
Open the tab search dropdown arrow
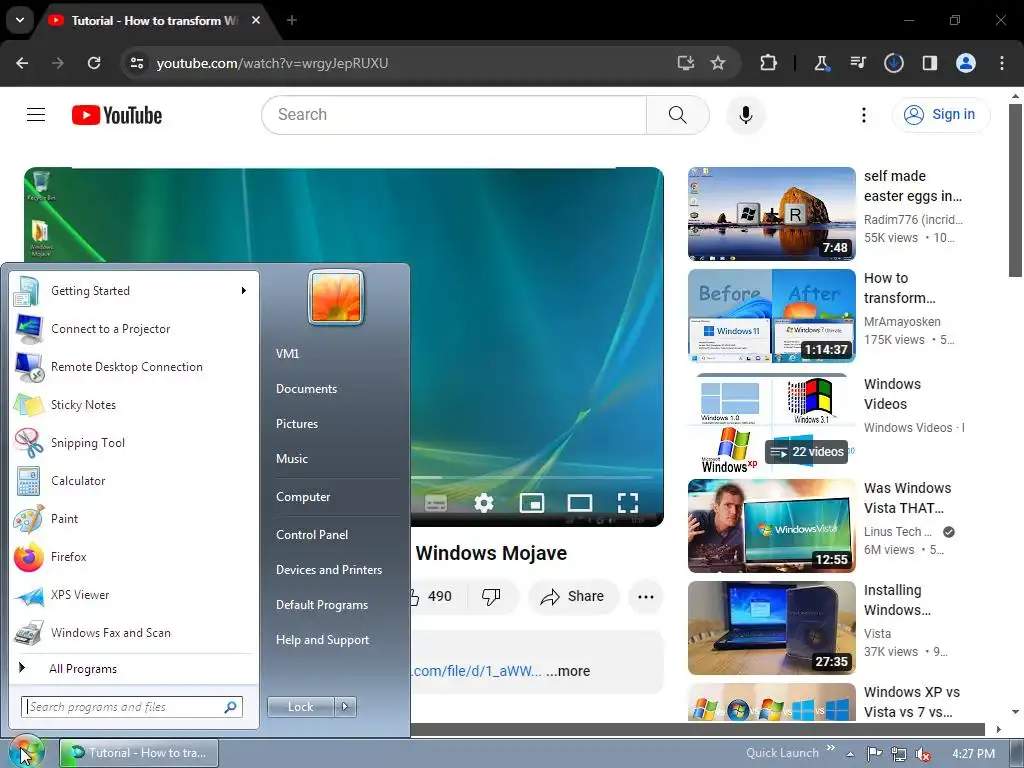click(x=20, y=20)
